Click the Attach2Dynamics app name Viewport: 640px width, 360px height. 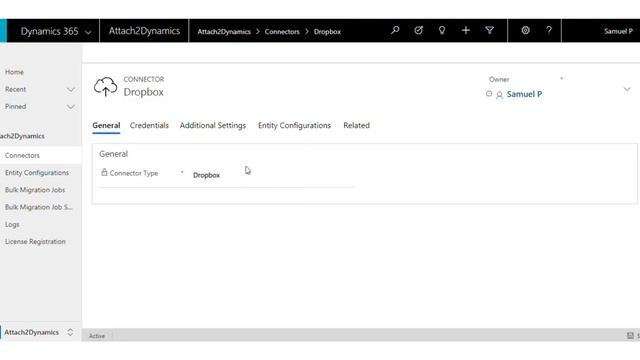pos(144,31)
